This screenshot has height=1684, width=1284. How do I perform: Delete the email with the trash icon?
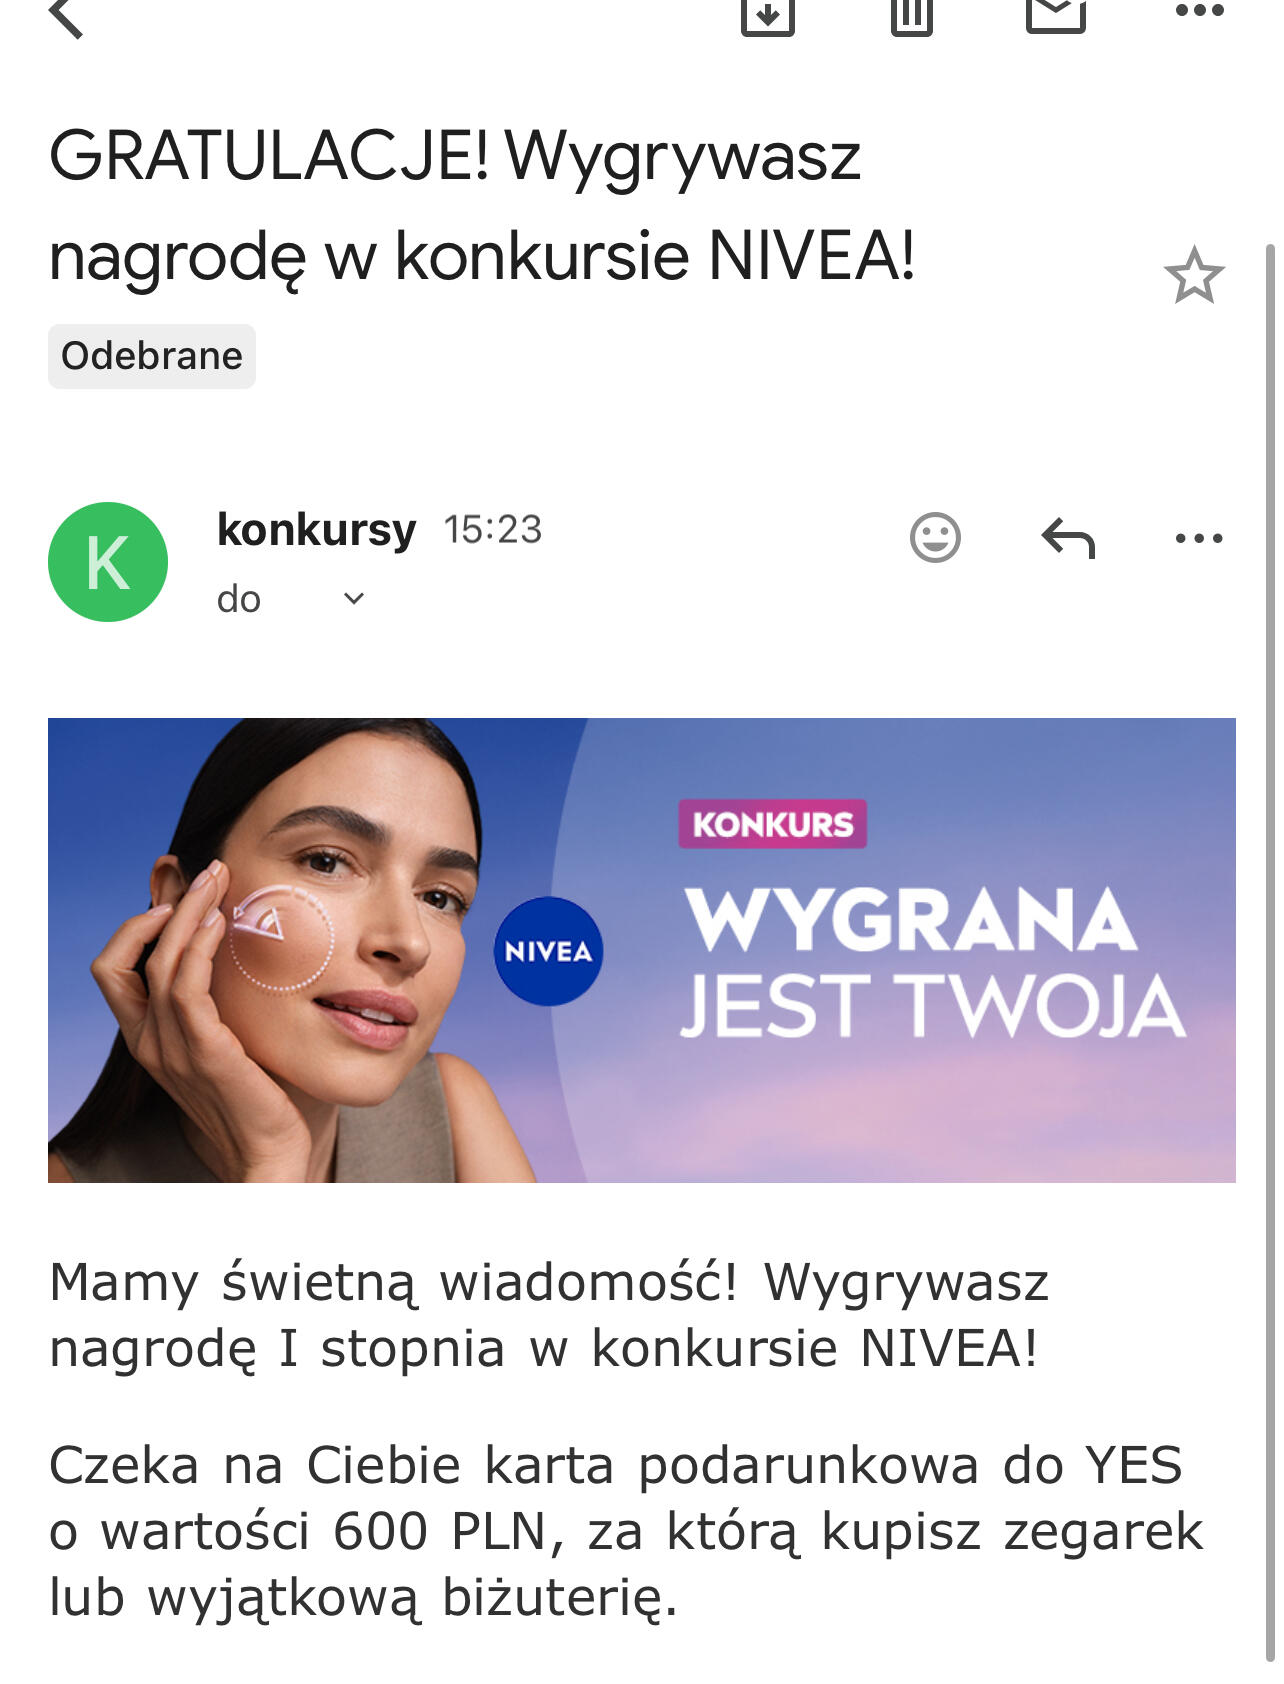[911, 14]
